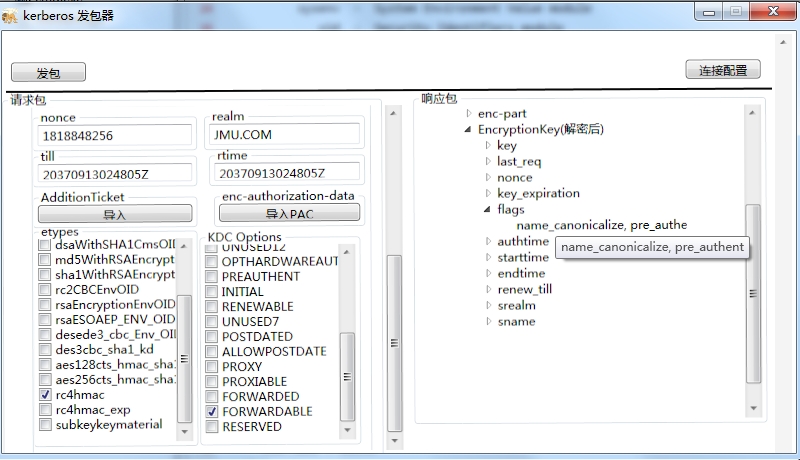Click 导入 button under AdditionTicket
Image resolution: width=800 pixels, height=460 pixels.
115,214
